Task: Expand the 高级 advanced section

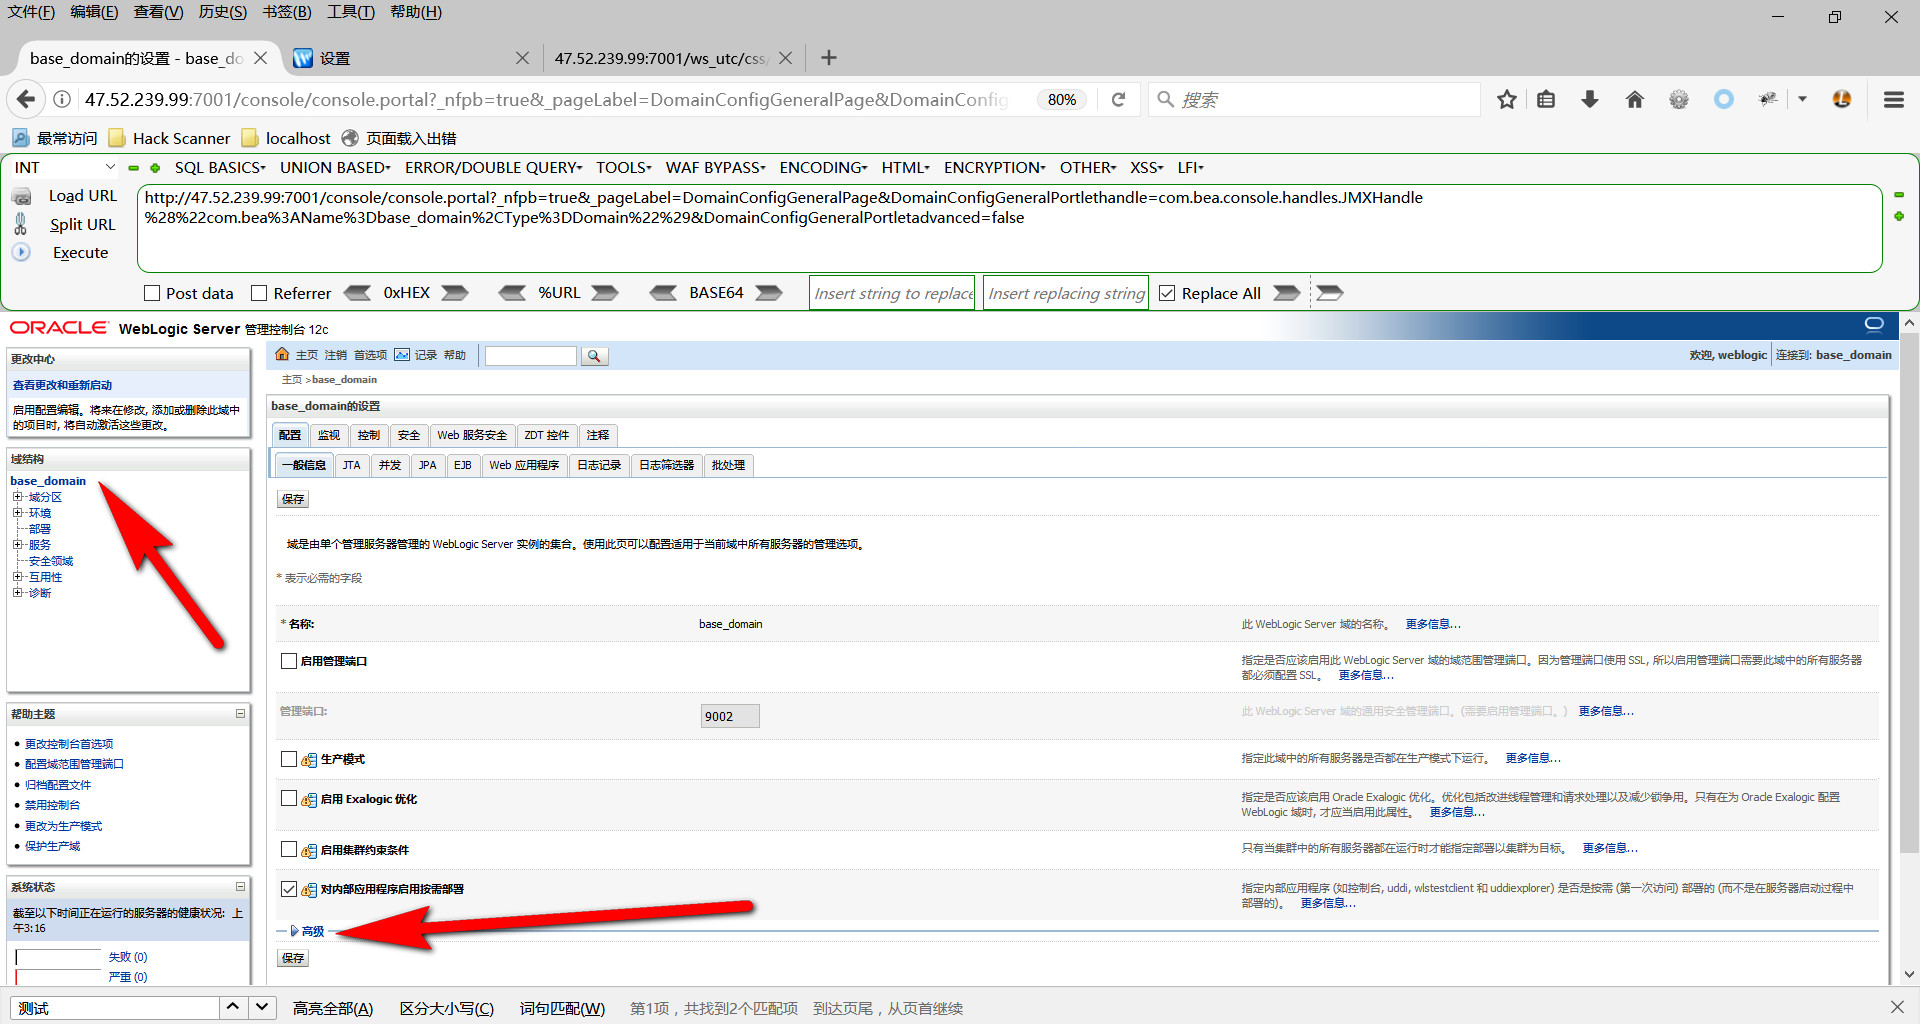Action: (x=307, y=931)
